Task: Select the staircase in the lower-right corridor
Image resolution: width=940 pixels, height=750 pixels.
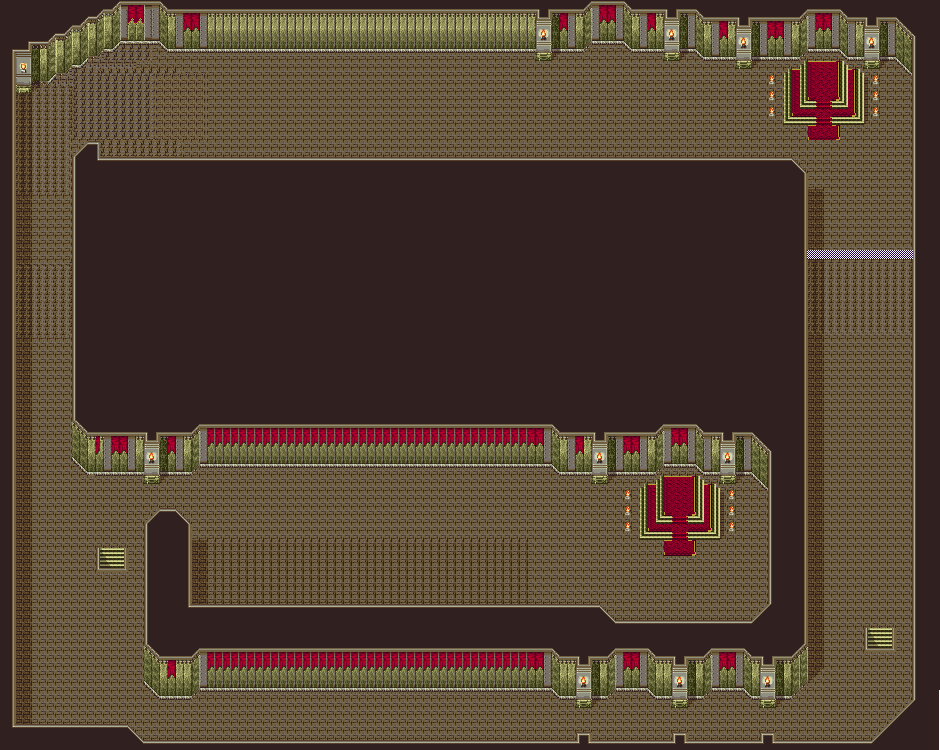Action: [880, 638]
